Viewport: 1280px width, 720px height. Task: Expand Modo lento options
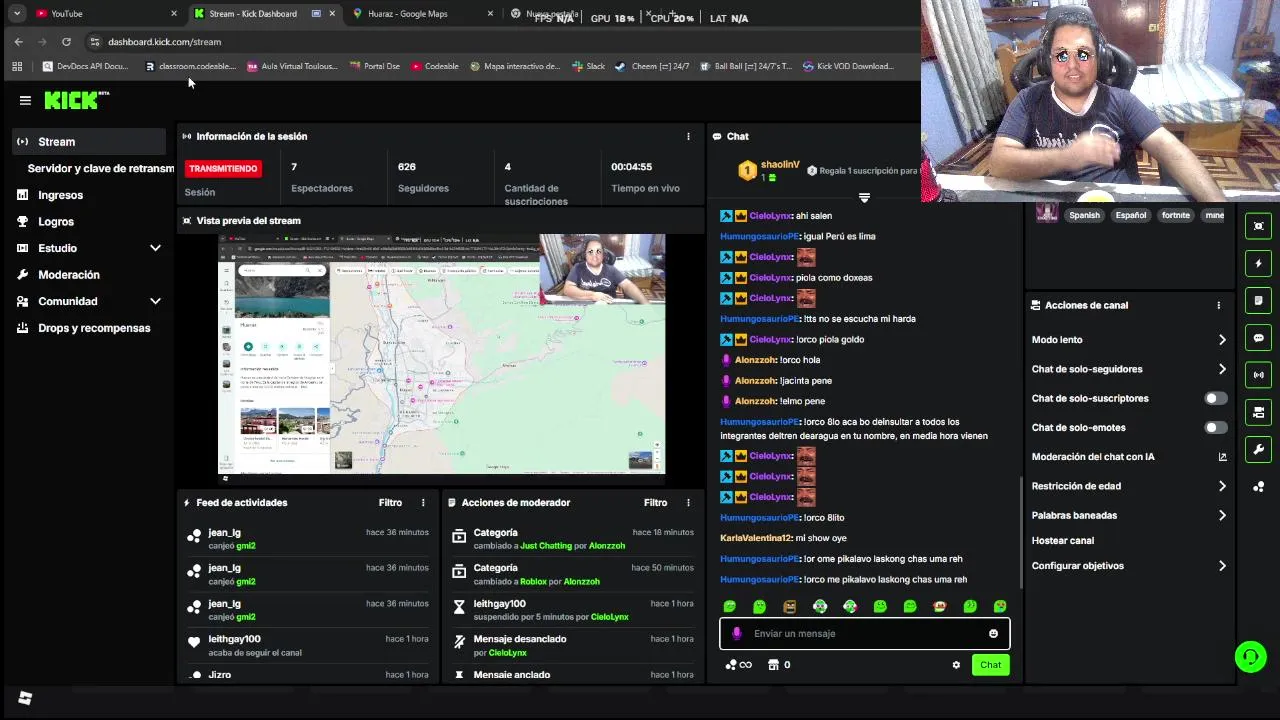tap(1222, 340)
